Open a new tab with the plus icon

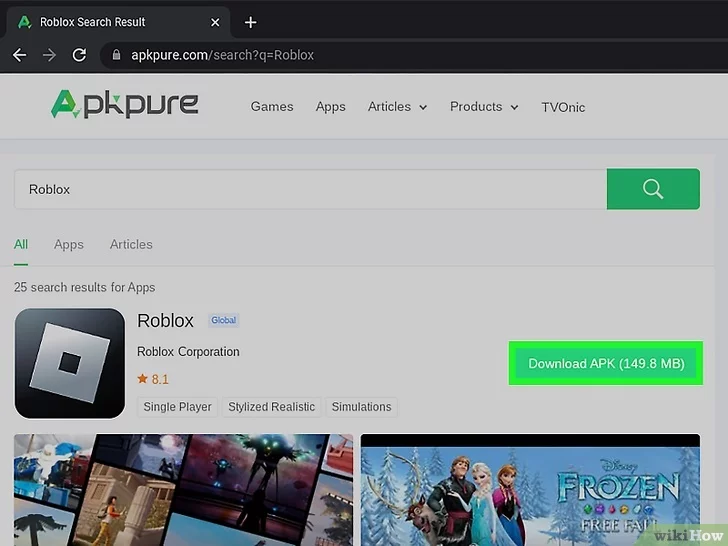(251, 22)
